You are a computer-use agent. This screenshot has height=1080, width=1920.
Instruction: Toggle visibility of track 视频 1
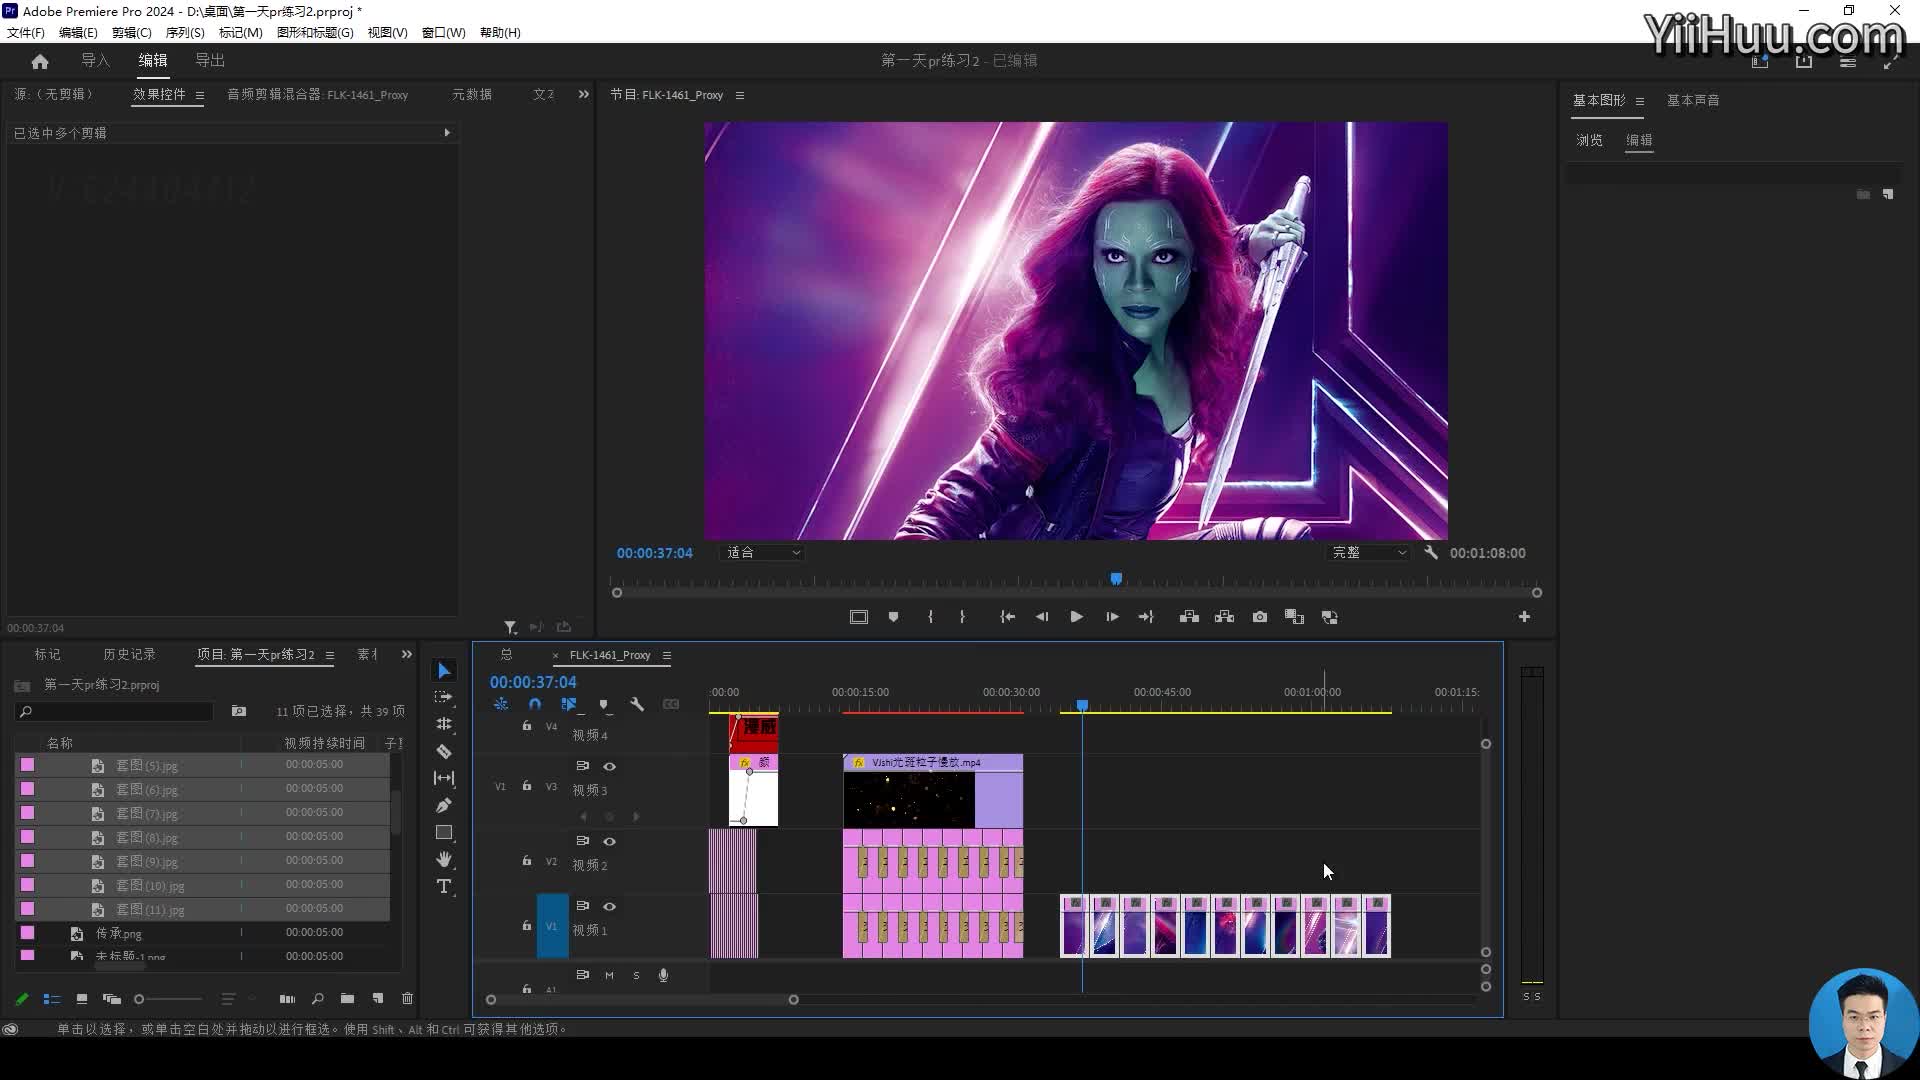tap(609, 906)
